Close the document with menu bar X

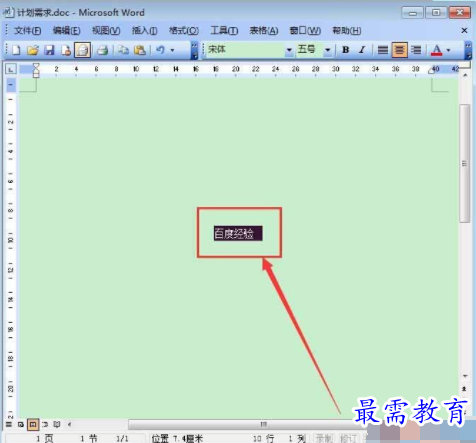(464, 31)
